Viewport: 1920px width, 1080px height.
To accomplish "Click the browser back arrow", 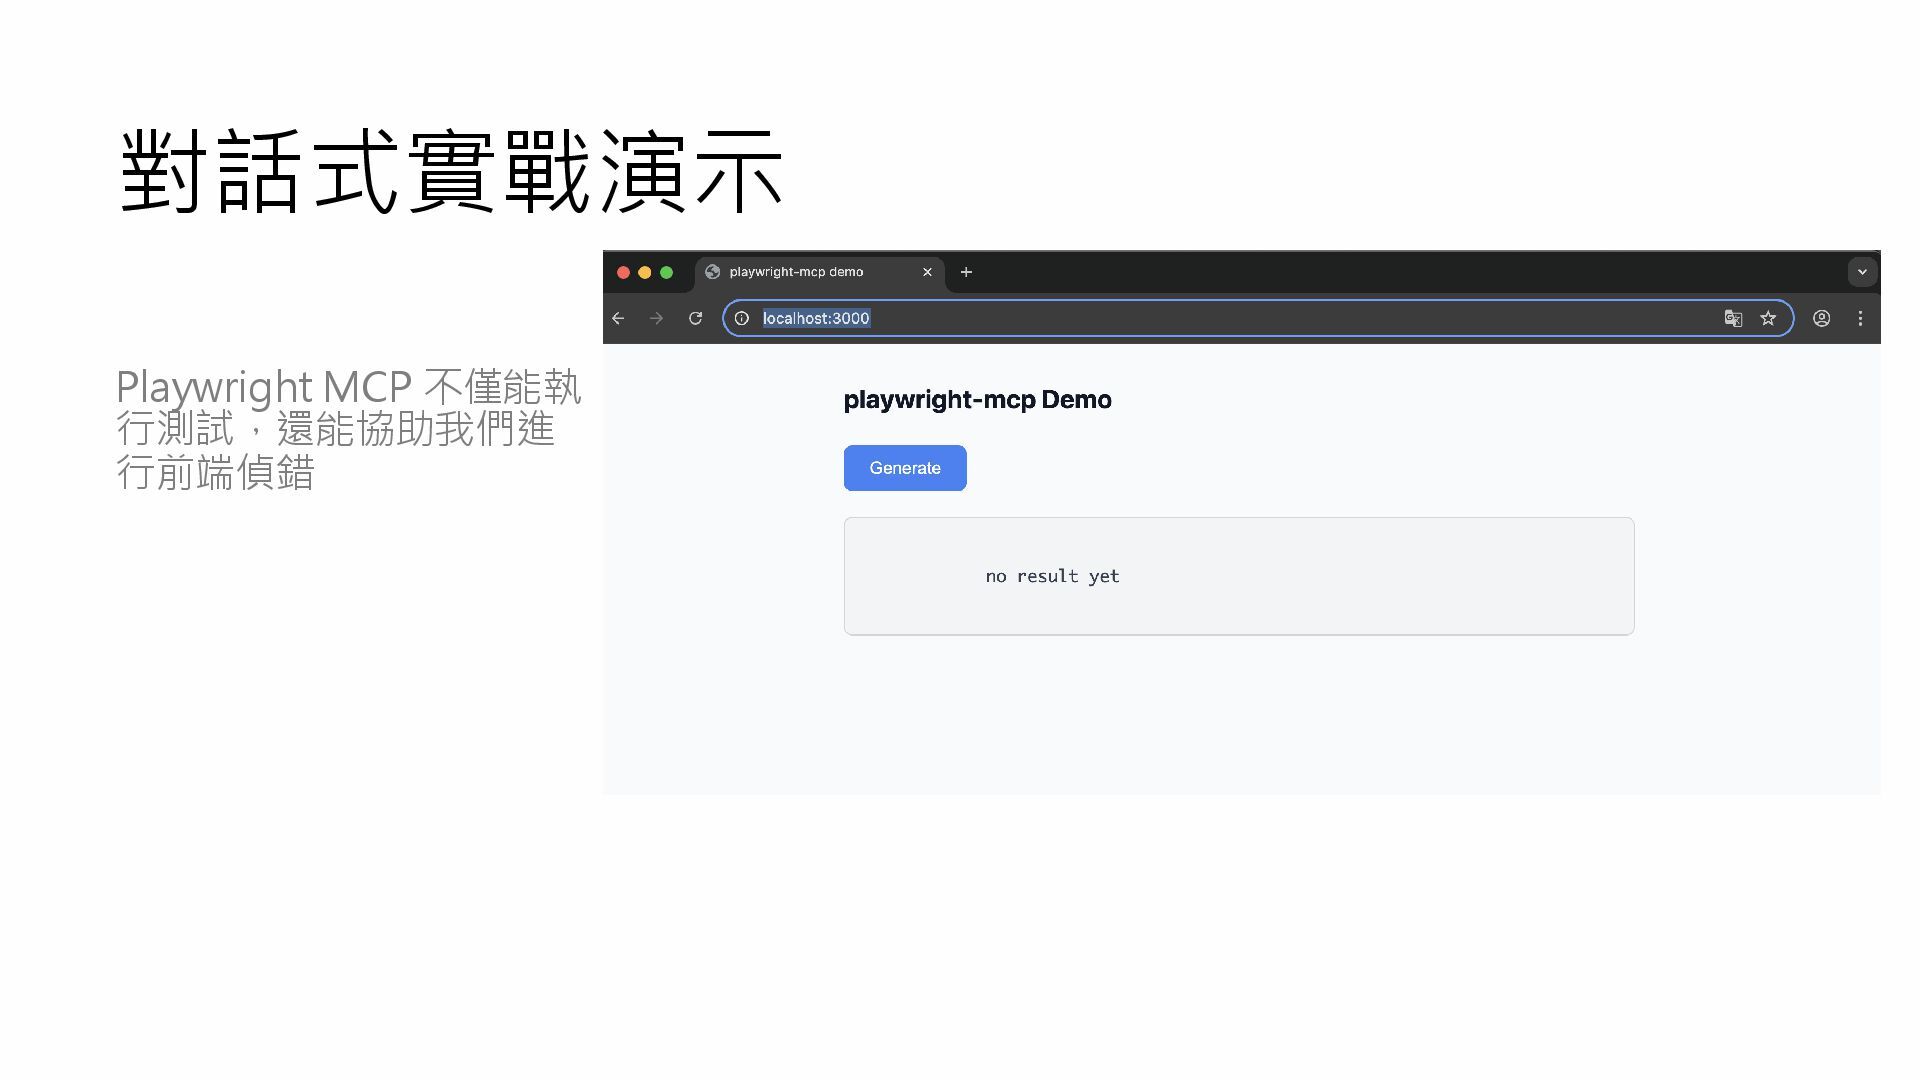I will pos(618,318).
